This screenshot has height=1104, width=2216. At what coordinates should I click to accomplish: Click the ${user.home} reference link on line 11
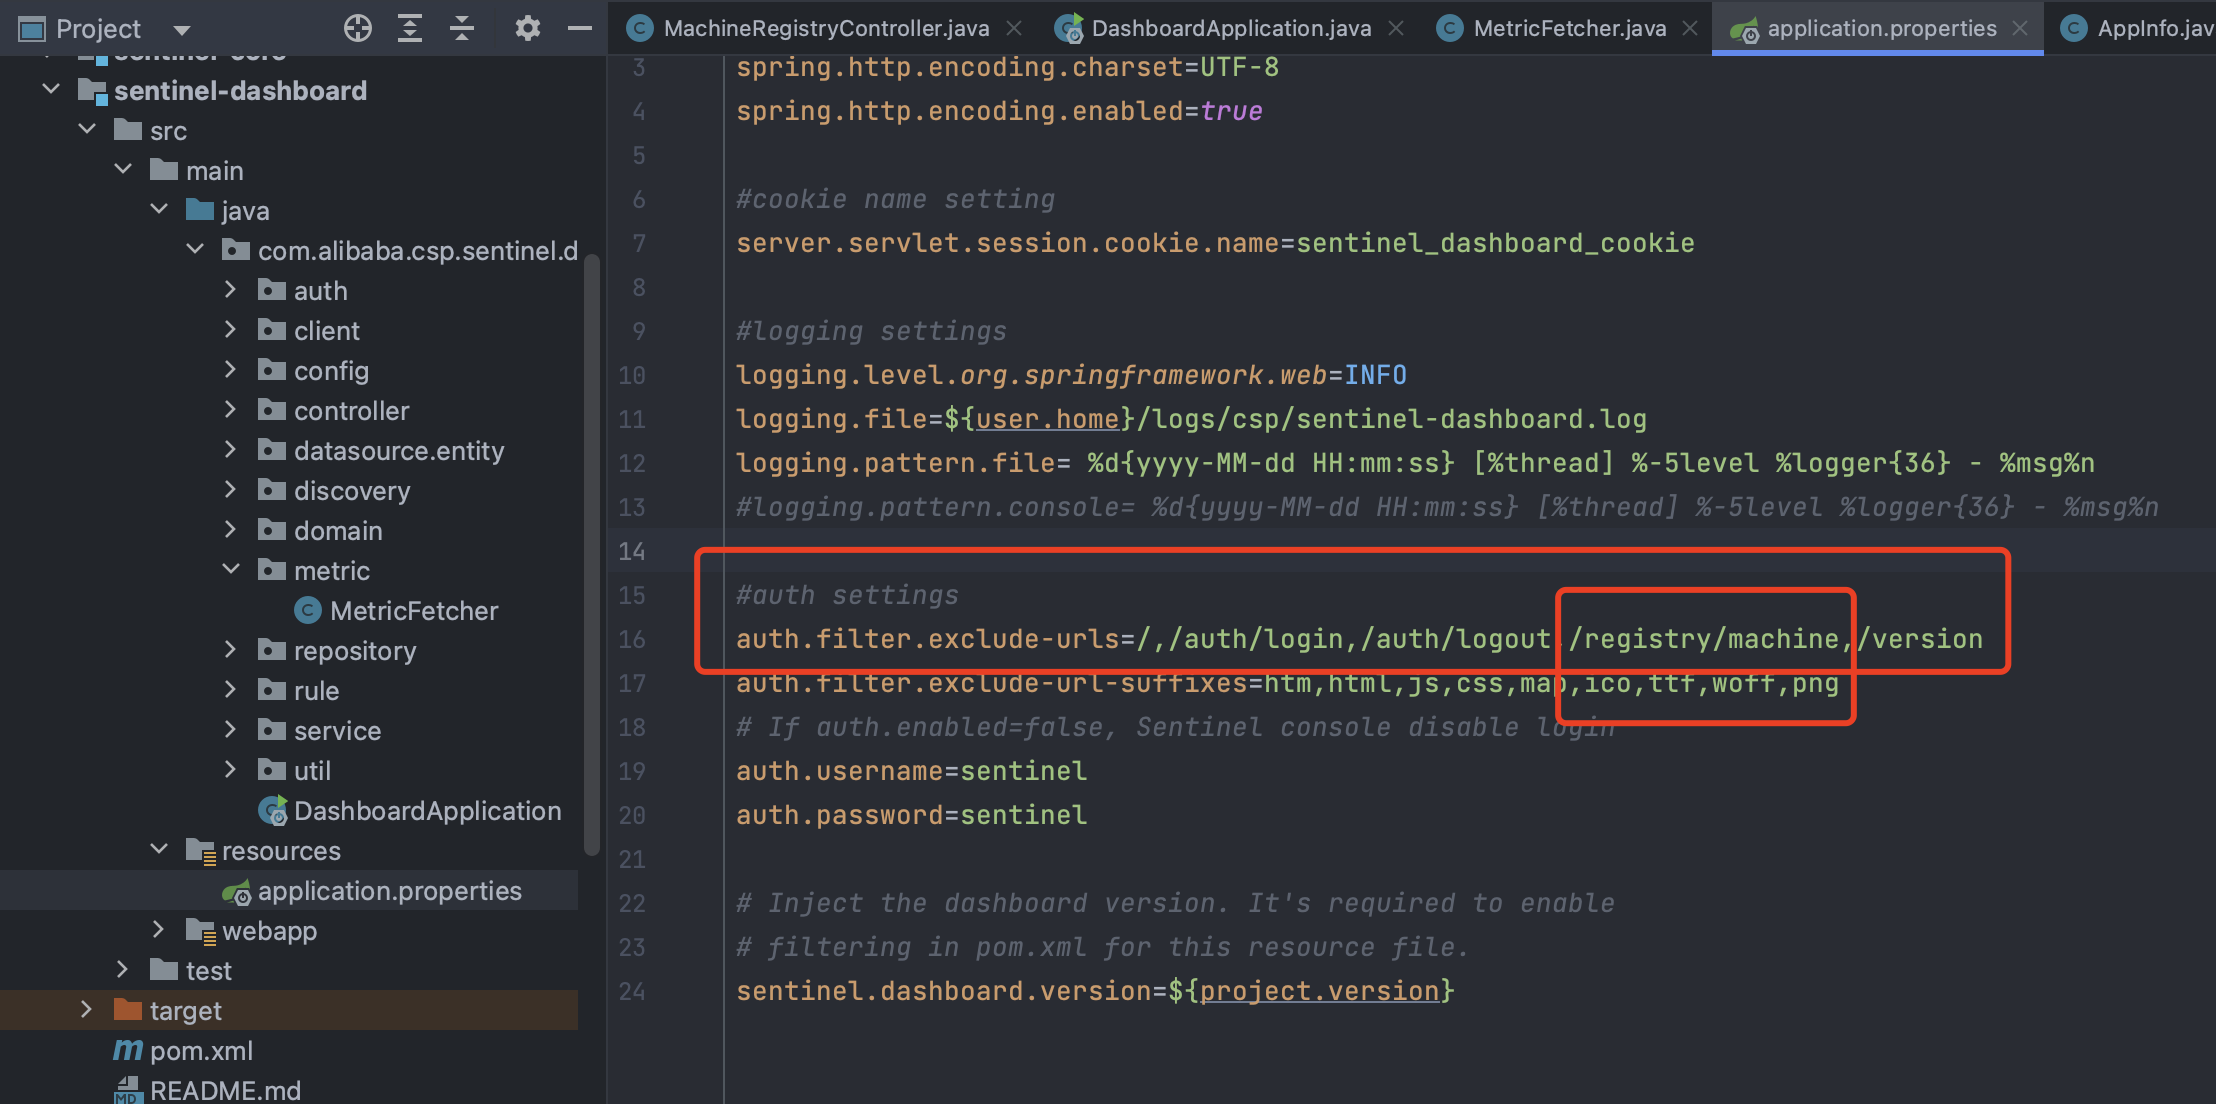[1047, 419]
